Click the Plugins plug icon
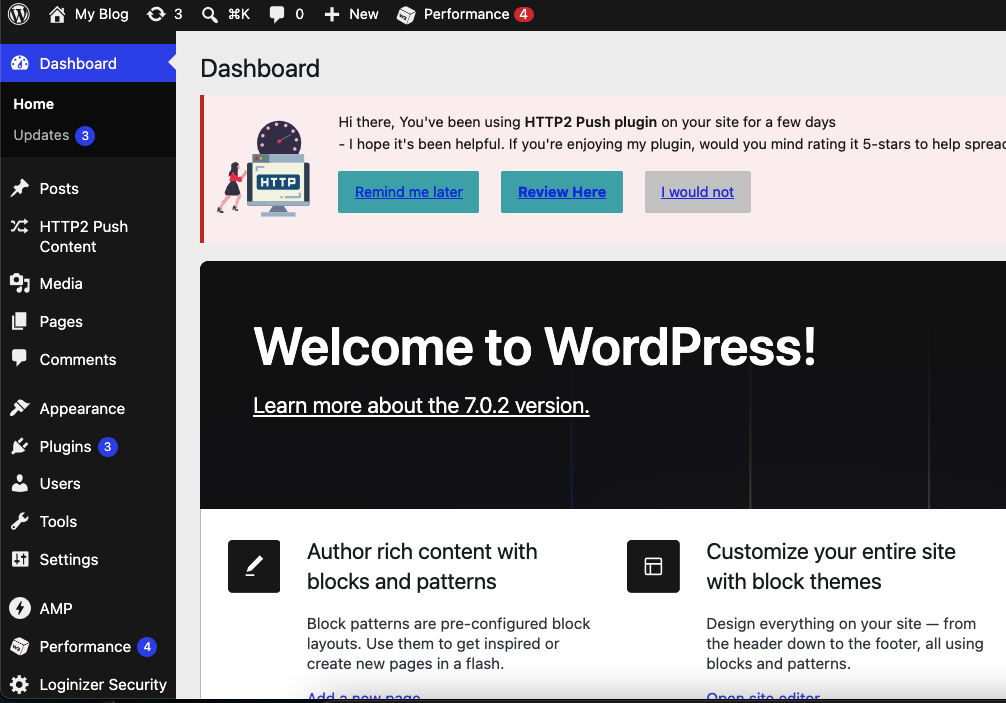This screenshot has width=1006, height=703. pos(20,446)
